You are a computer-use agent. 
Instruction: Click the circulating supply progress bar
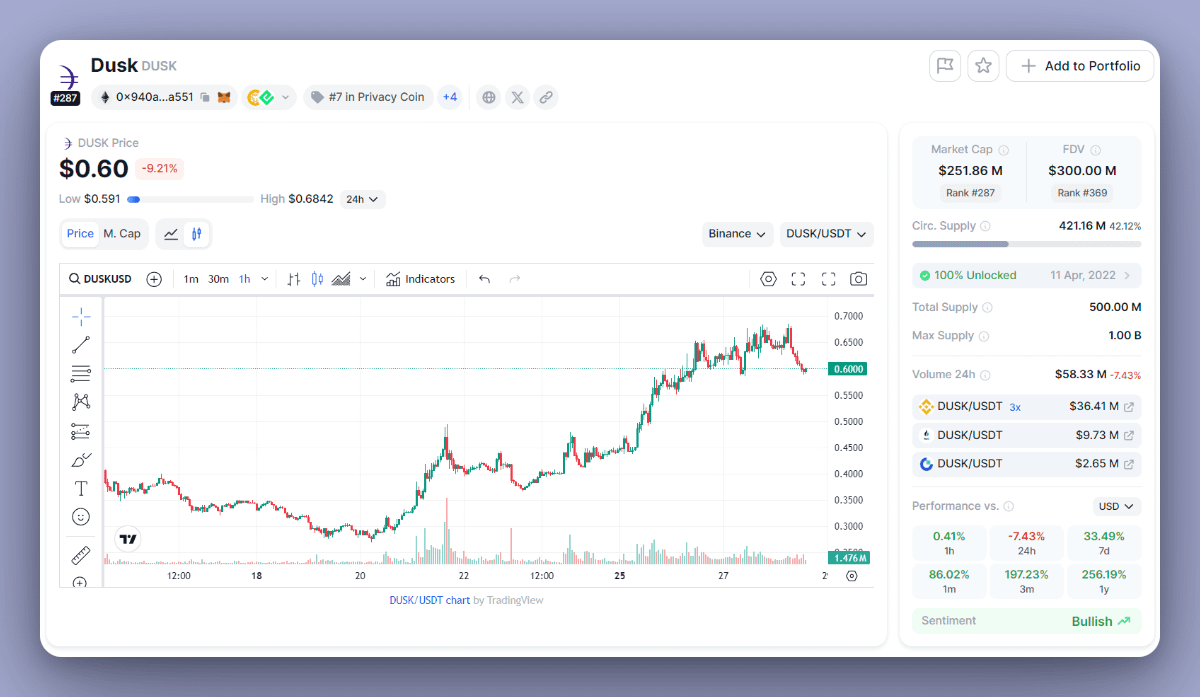[1027, 244]
